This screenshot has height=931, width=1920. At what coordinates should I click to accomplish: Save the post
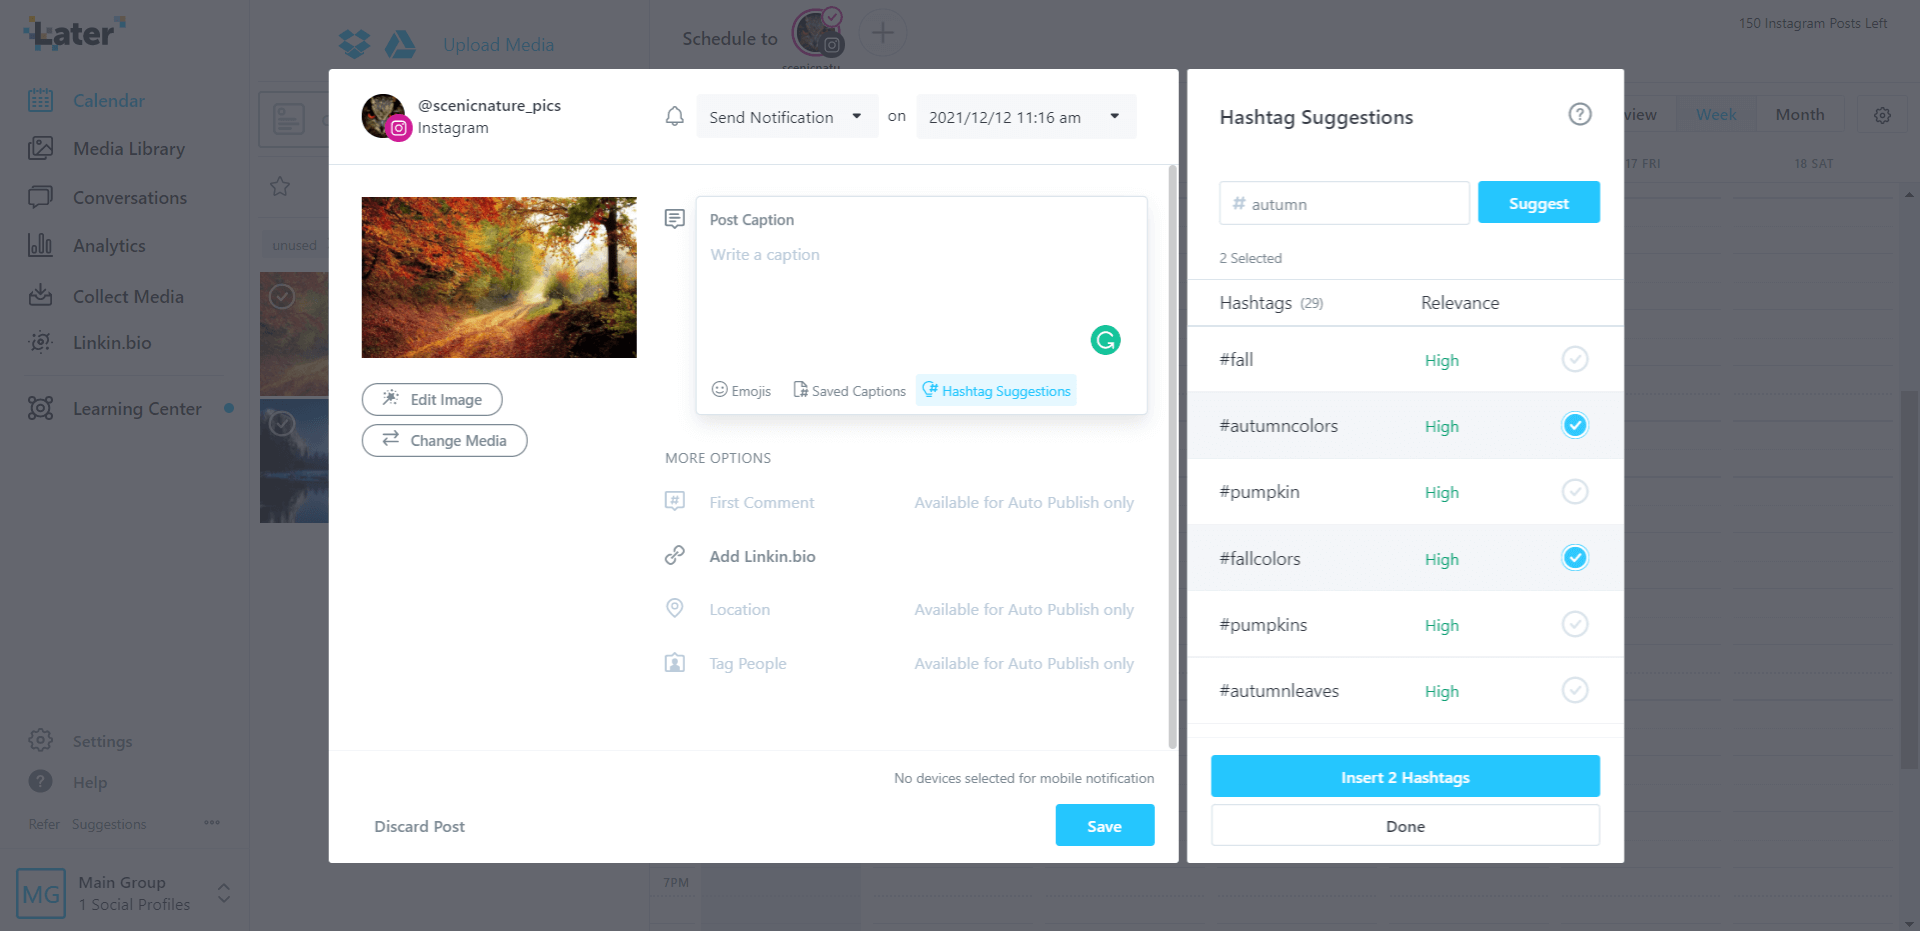coord(1105,825)
